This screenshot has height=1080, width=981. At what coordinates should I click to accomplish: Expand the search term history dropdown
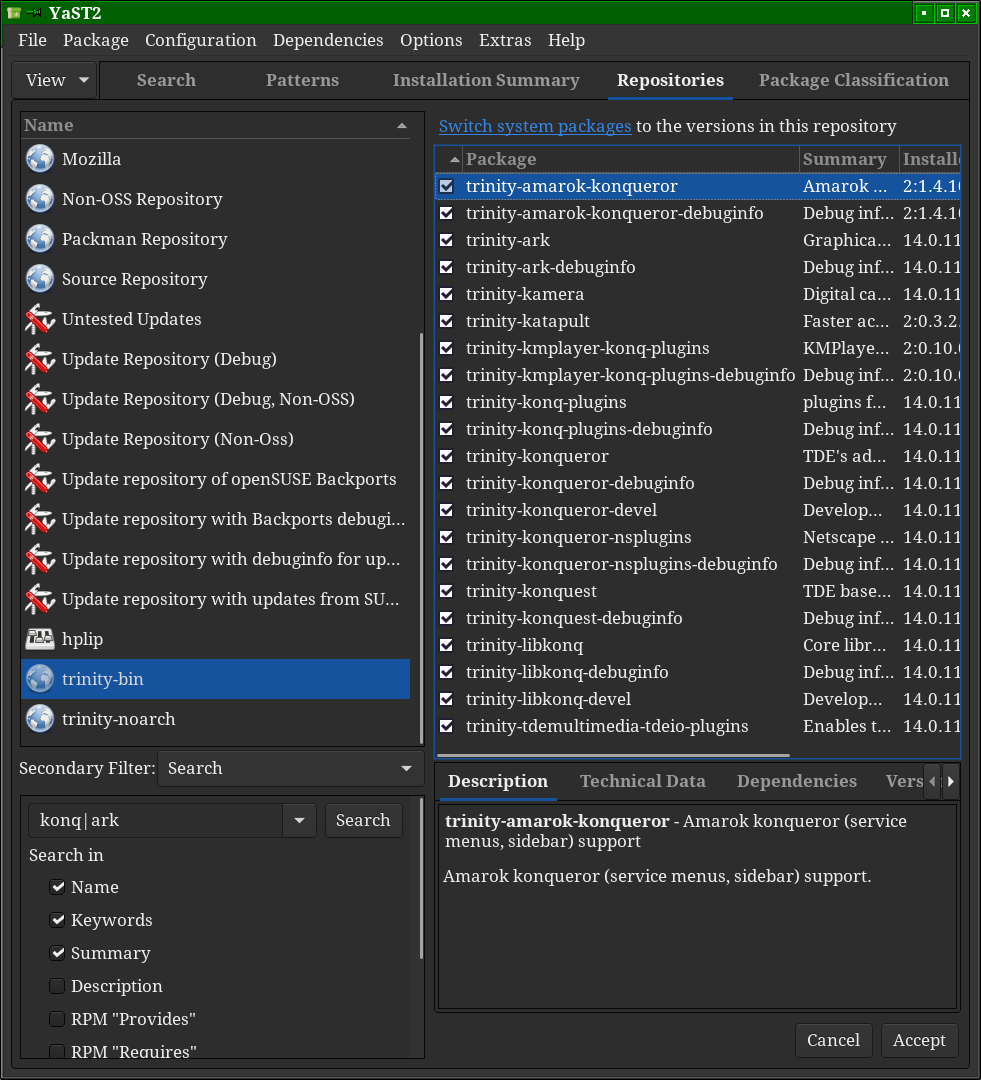pyautogui.click(x=300, y=820)
